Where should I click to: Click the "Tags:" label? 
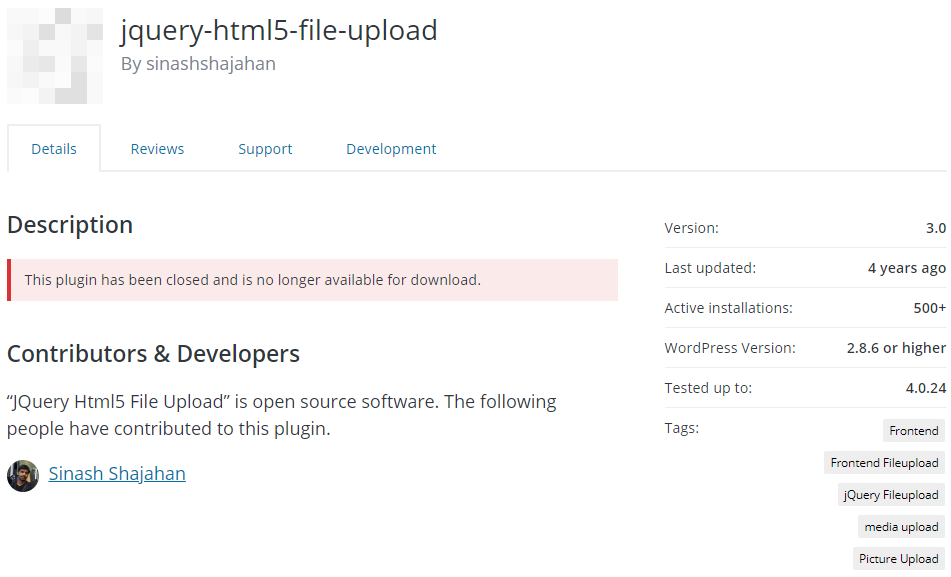tap(682, 428)
